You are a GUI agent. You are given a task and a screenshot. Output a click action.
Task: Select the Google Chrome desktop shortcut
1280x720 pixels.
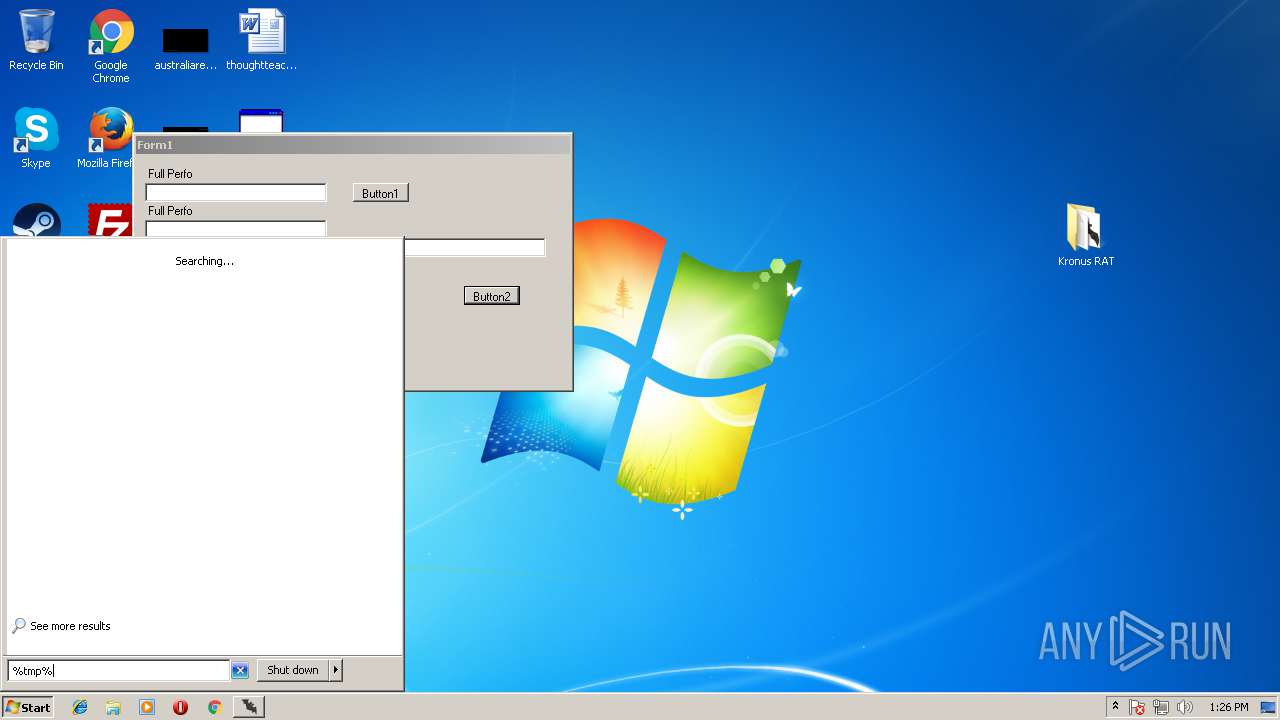pos(111,46)
